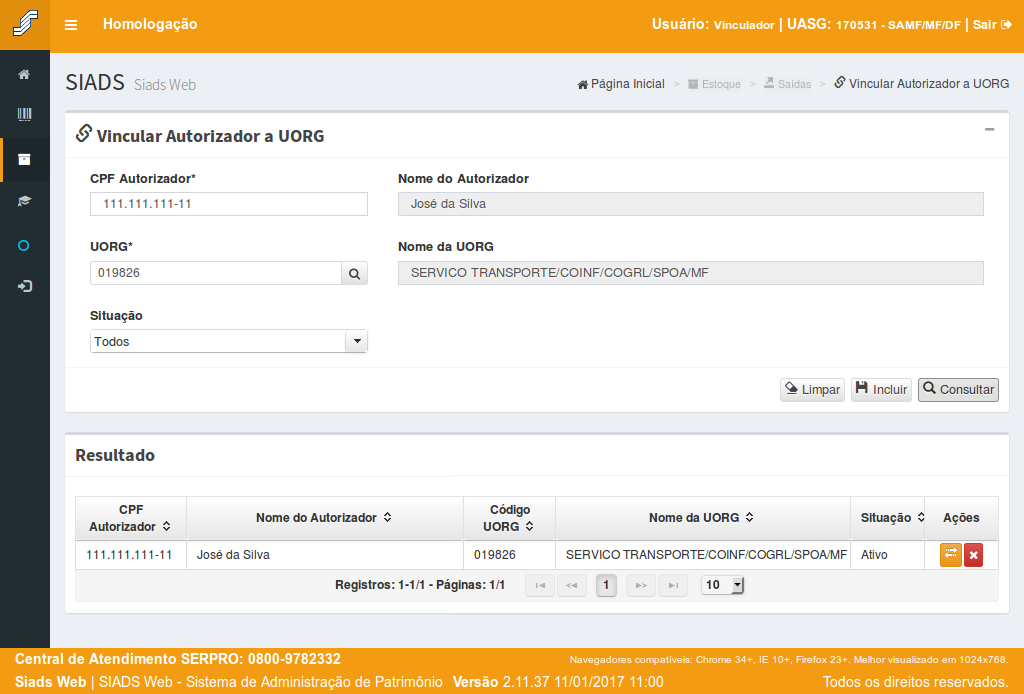Delete the José da Silva row

[x=973, y=555]
